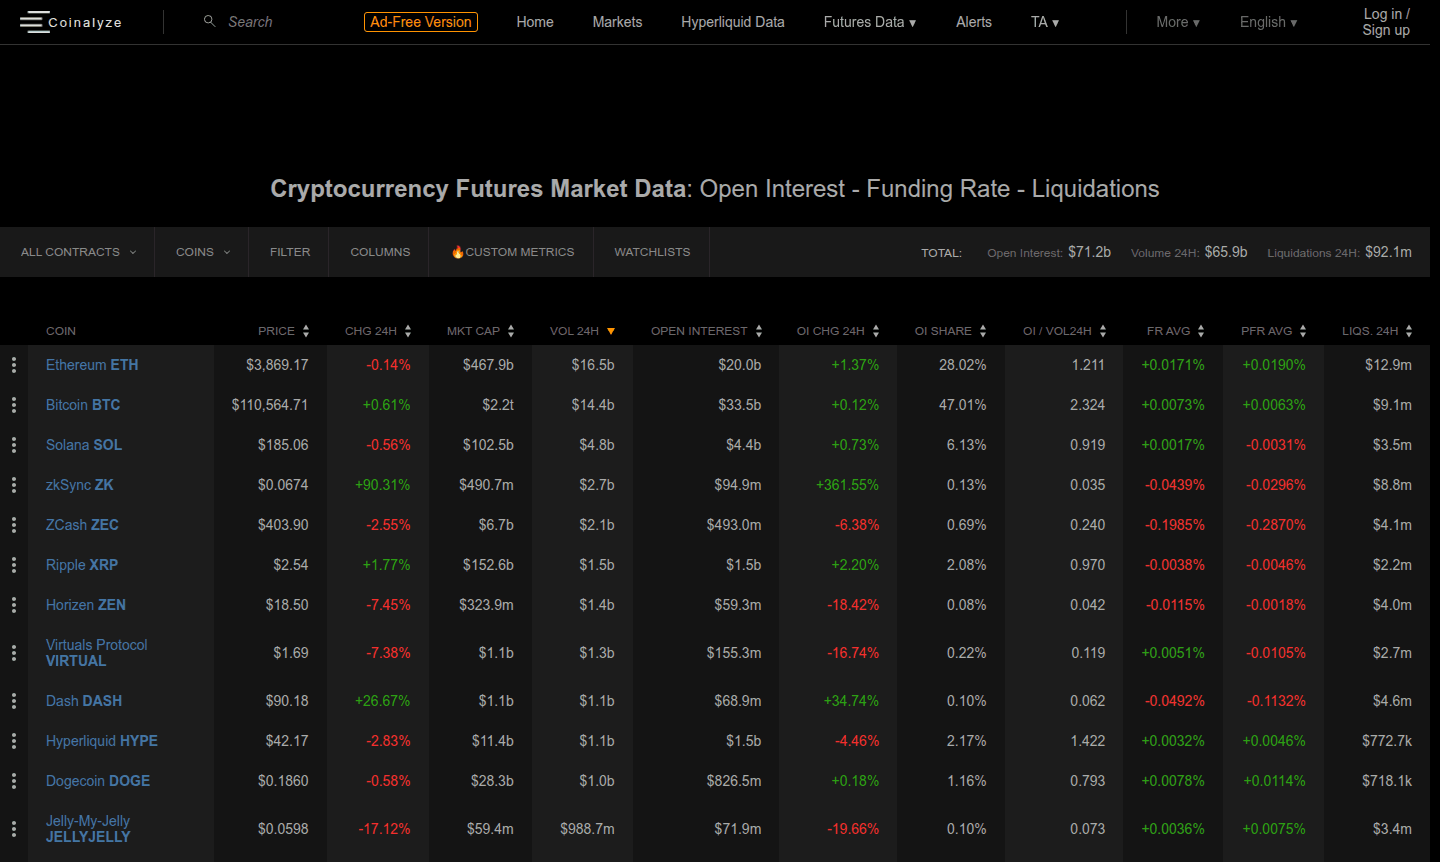
Task: Open the COINS dropdown
Action: click(201, 252)
